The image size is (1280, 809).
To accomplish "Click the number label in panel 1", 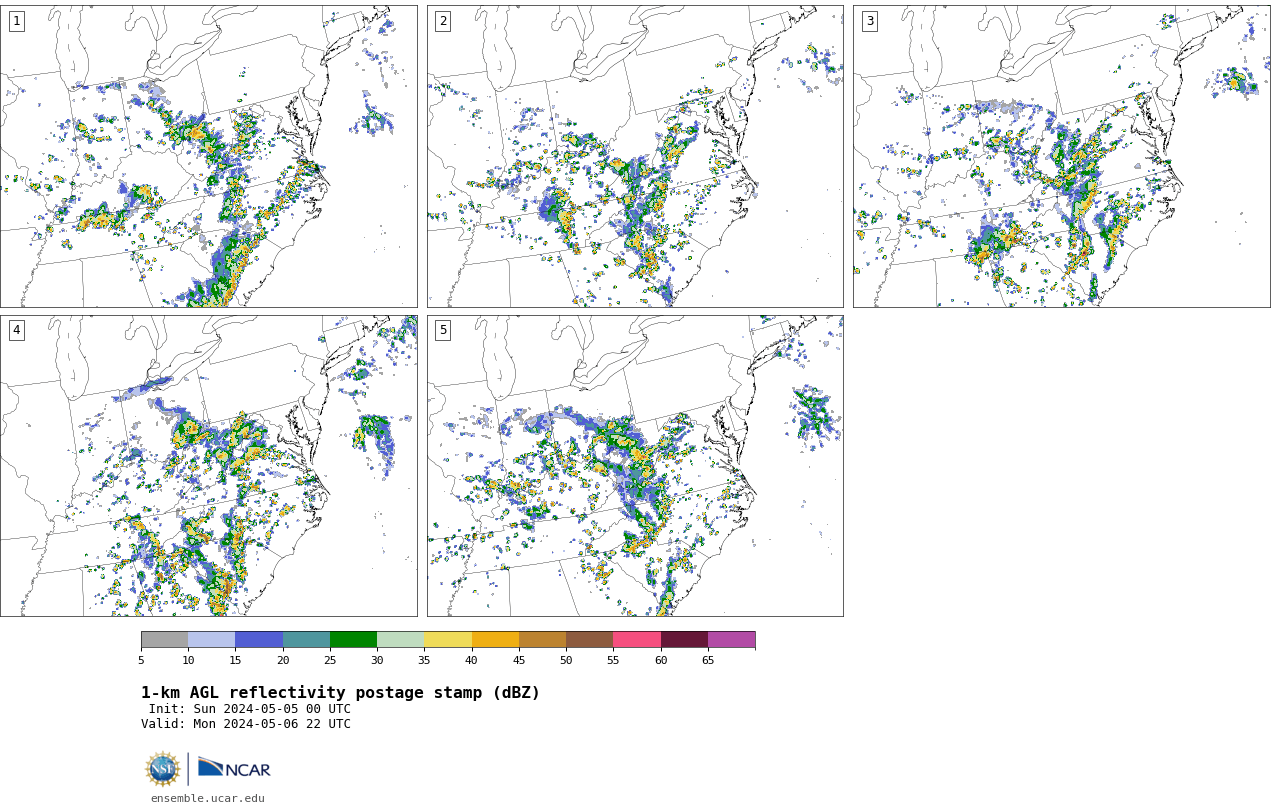I will click(16, 21).
